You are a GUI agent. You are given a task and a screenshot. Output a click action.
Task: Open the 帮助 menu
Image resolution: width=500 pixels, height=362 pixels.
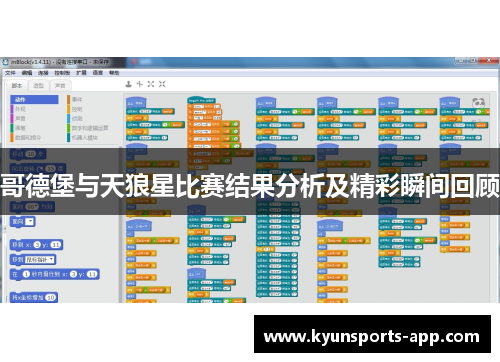tap(114, 73)
